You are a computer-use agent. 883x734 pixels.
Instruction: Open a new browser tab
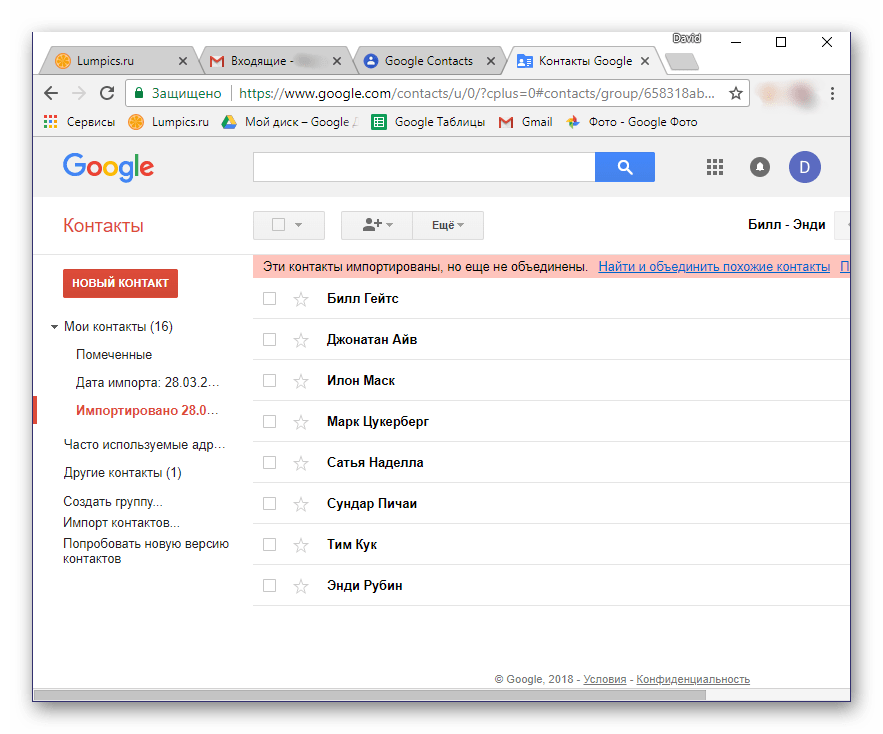point(682,61)
